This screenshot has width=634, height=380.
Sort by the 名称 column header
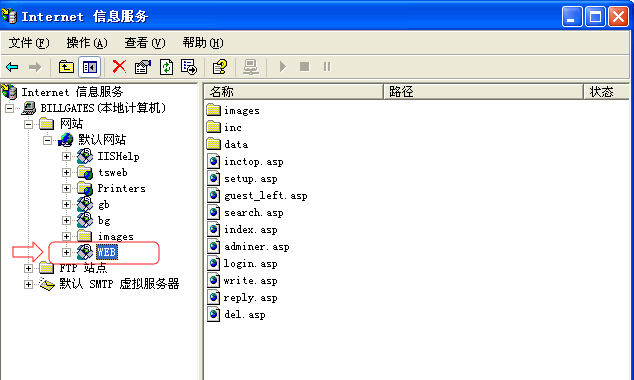[x=294, y=92]
